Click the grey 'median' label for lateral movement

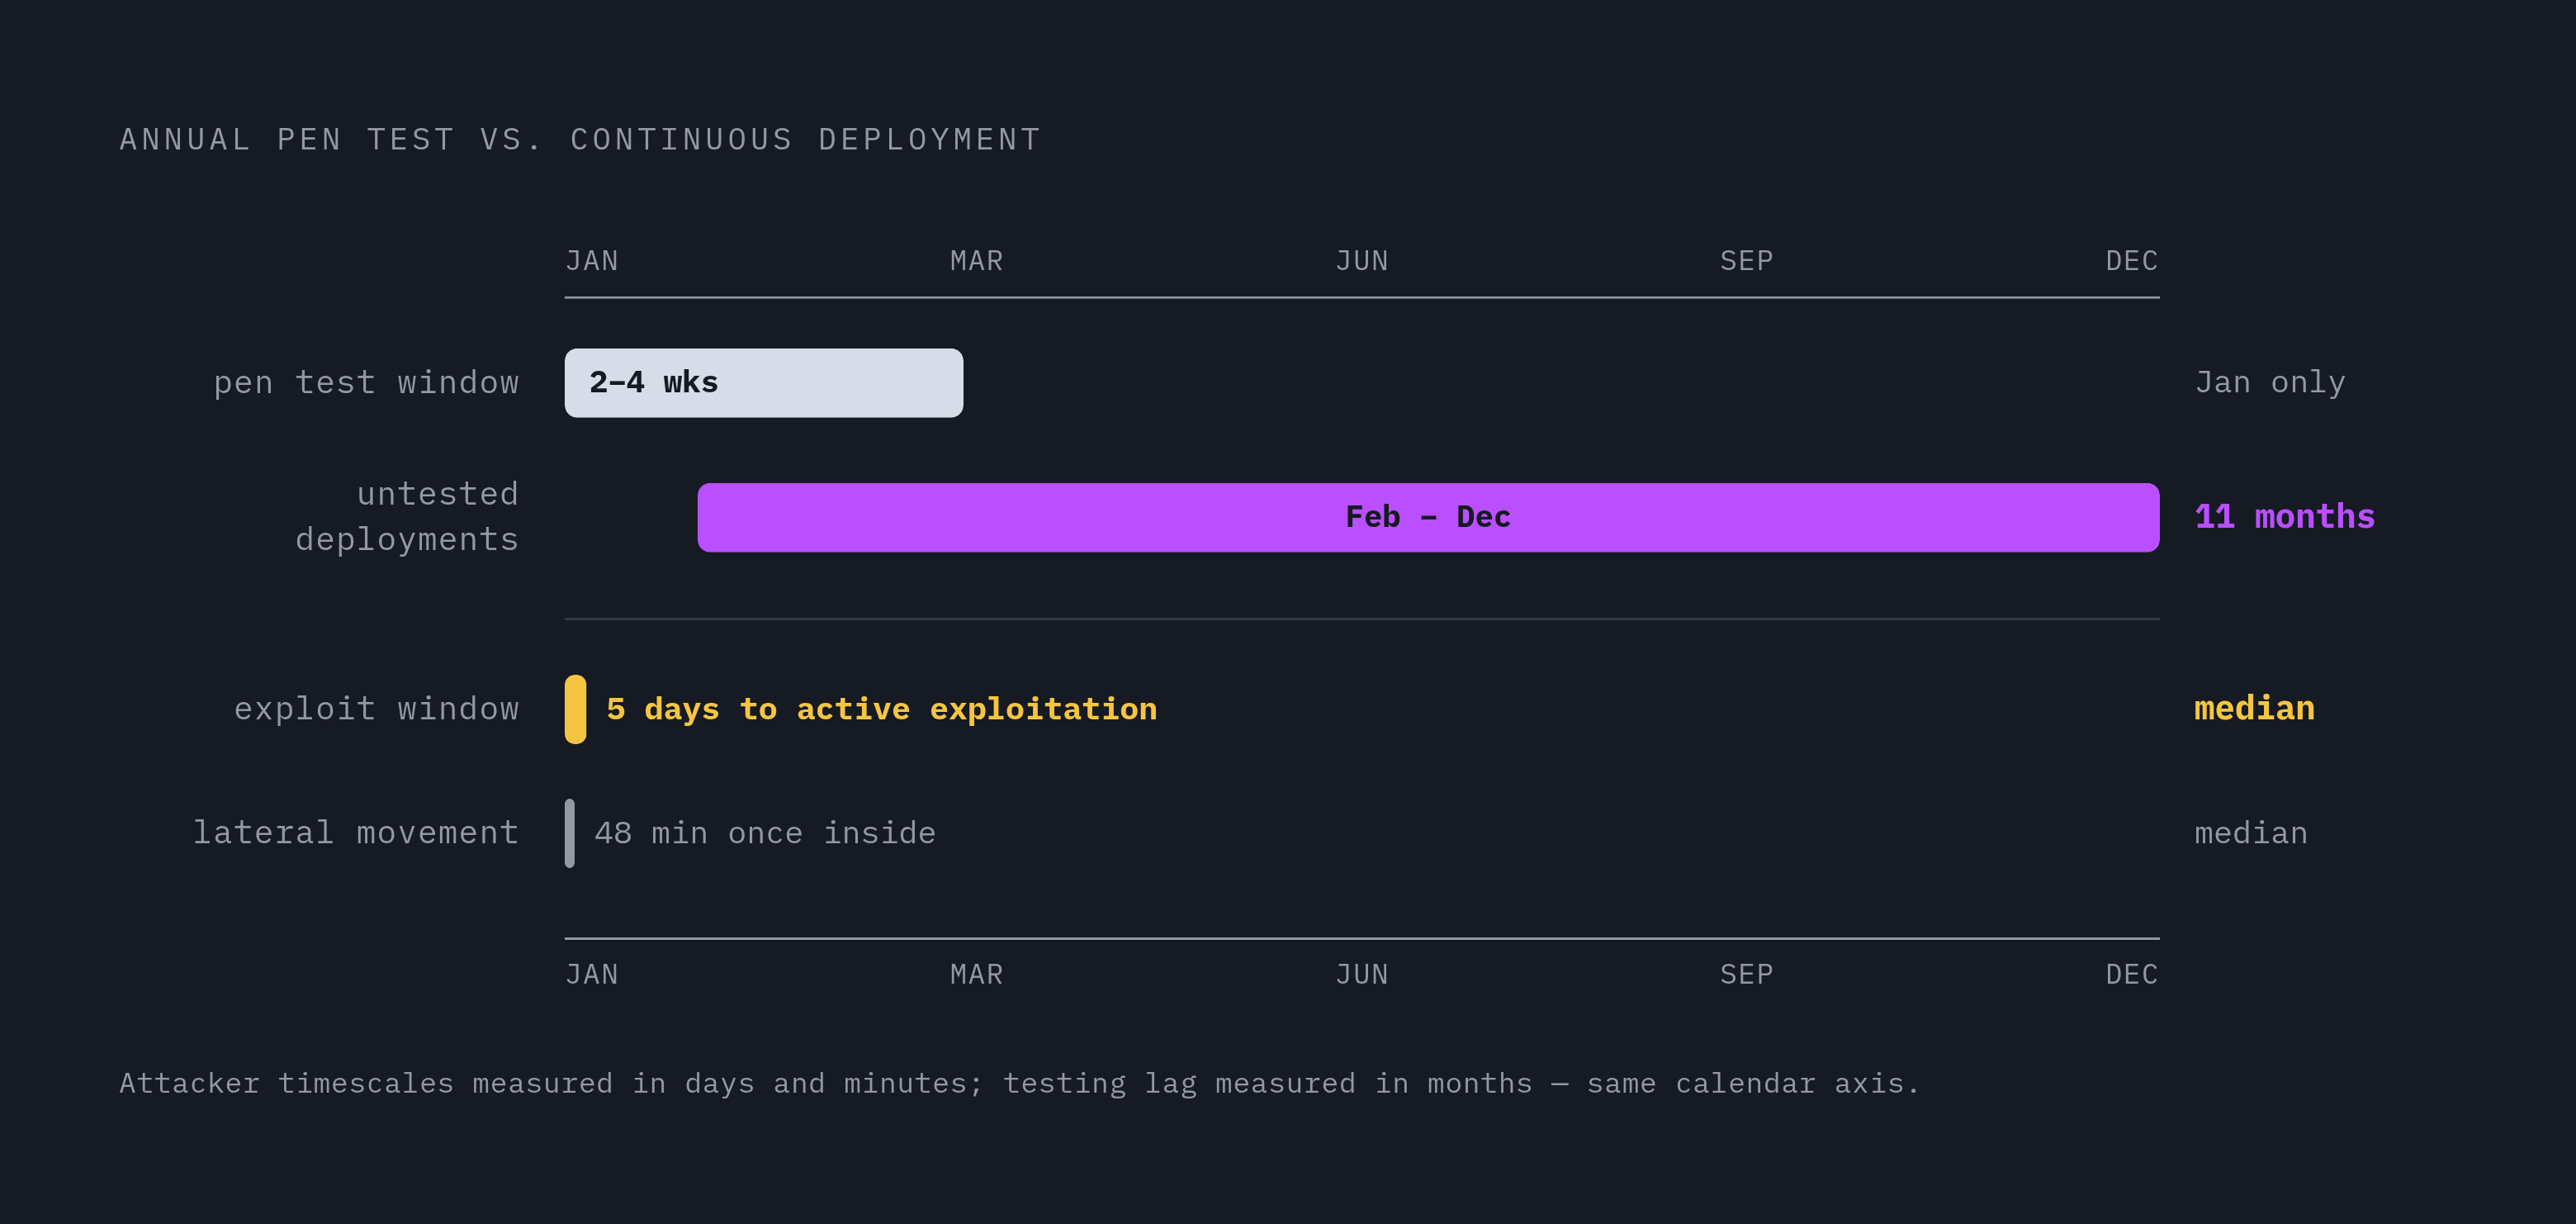click(x=2251, y=833)
